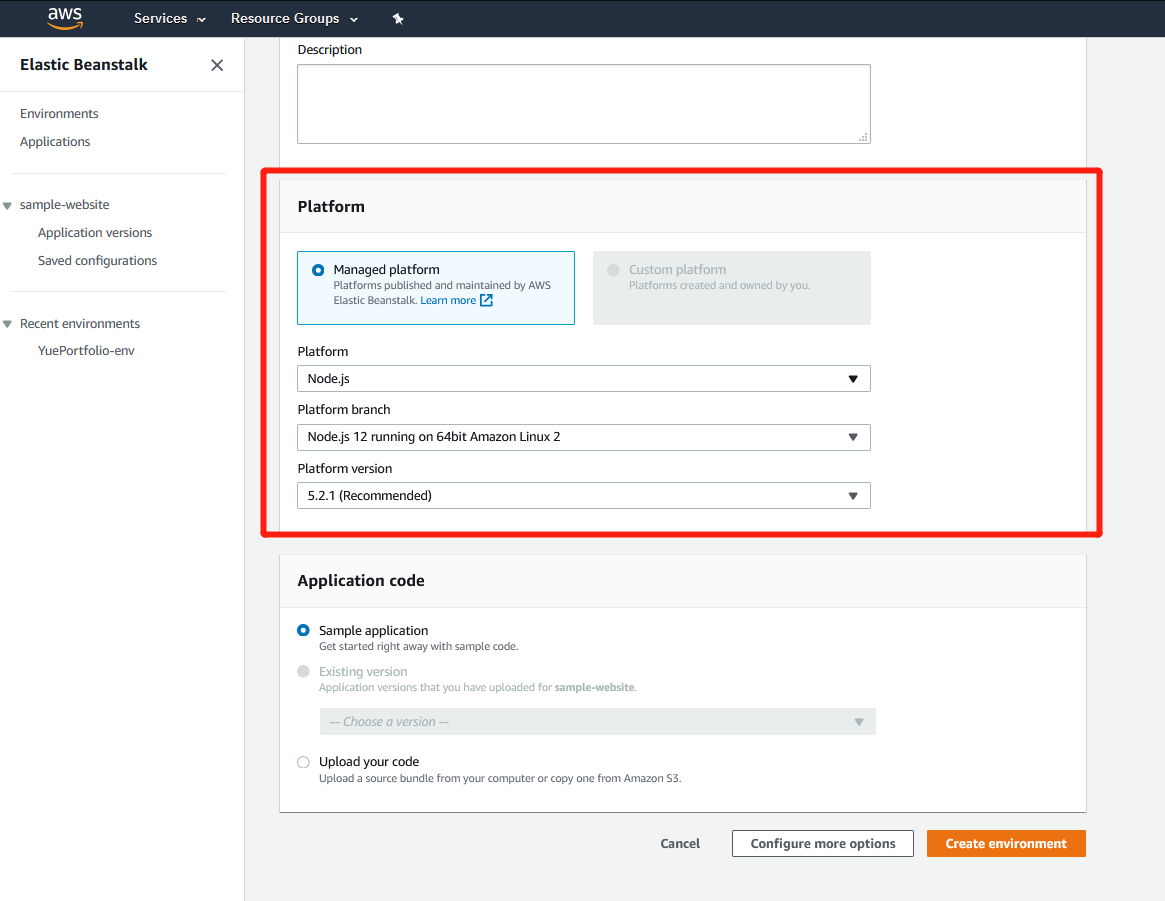Click inside the Description text area
The width and height of the screenshot is (1165, 901).
584,104
